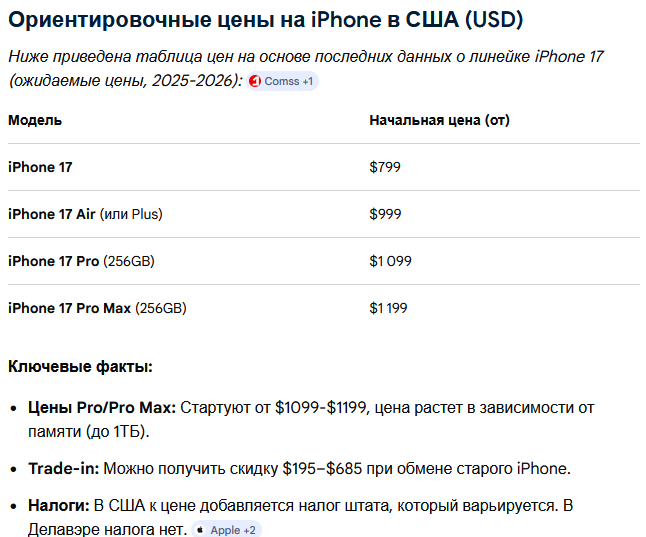Open the "Comss +1" sources chip label

[x=288, y=81]
